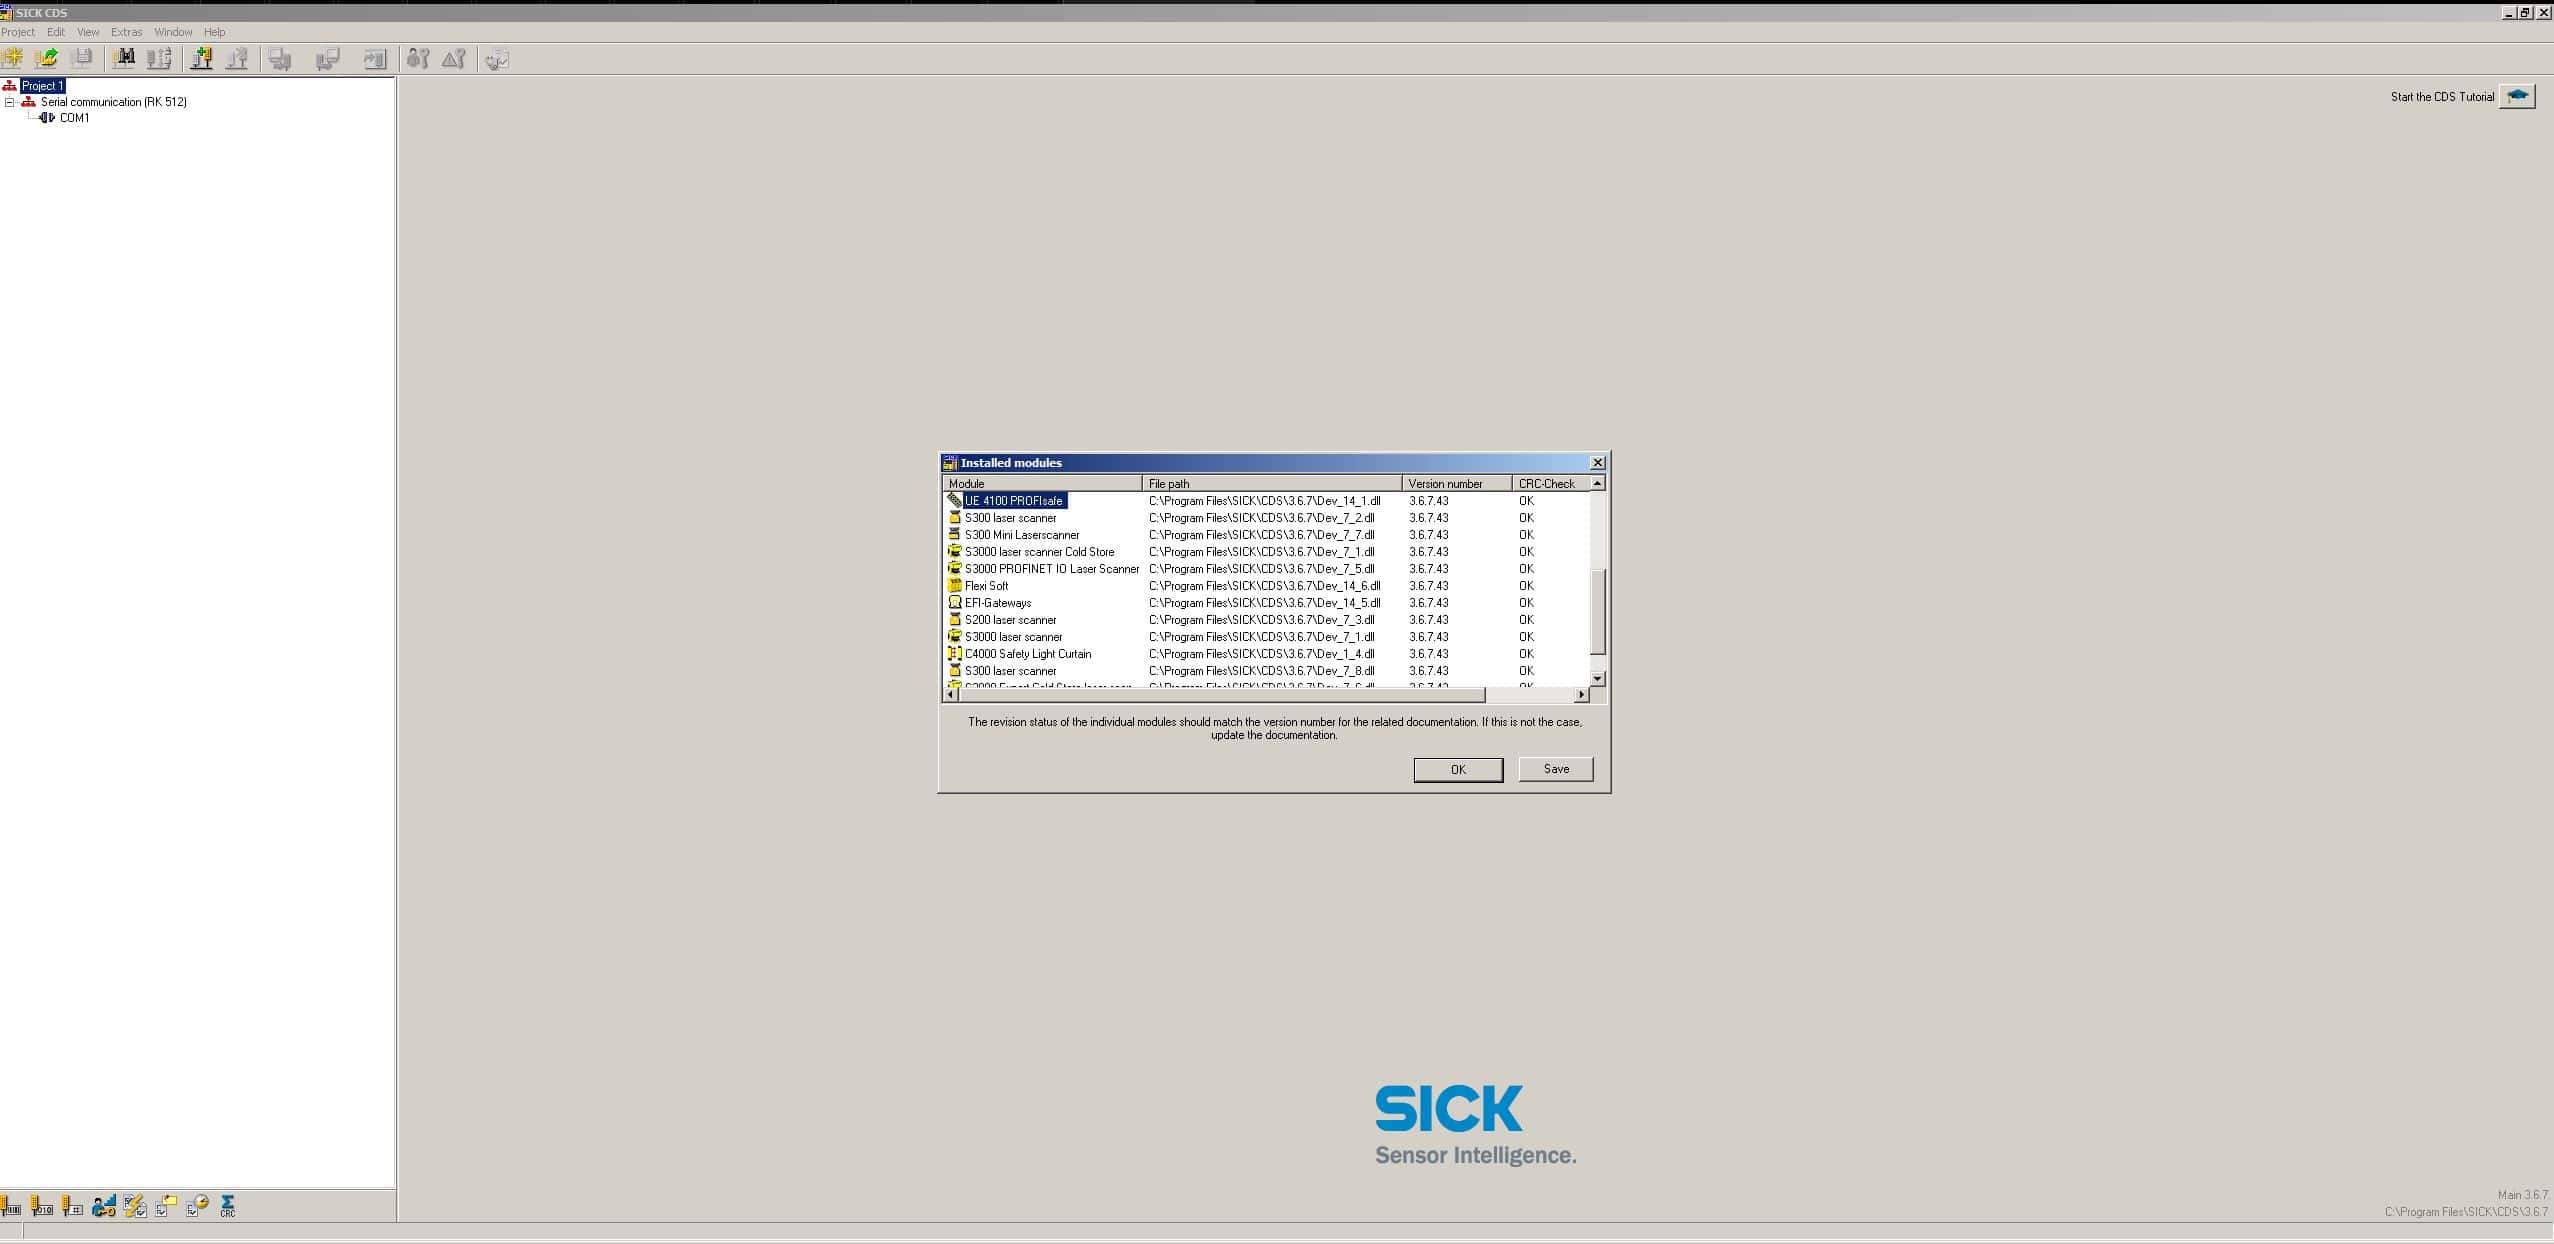Click OK in the Installed modules dialog
Viewport: 2554px width, 1244px height.
pyautogui.click(x=1457, y=769)
